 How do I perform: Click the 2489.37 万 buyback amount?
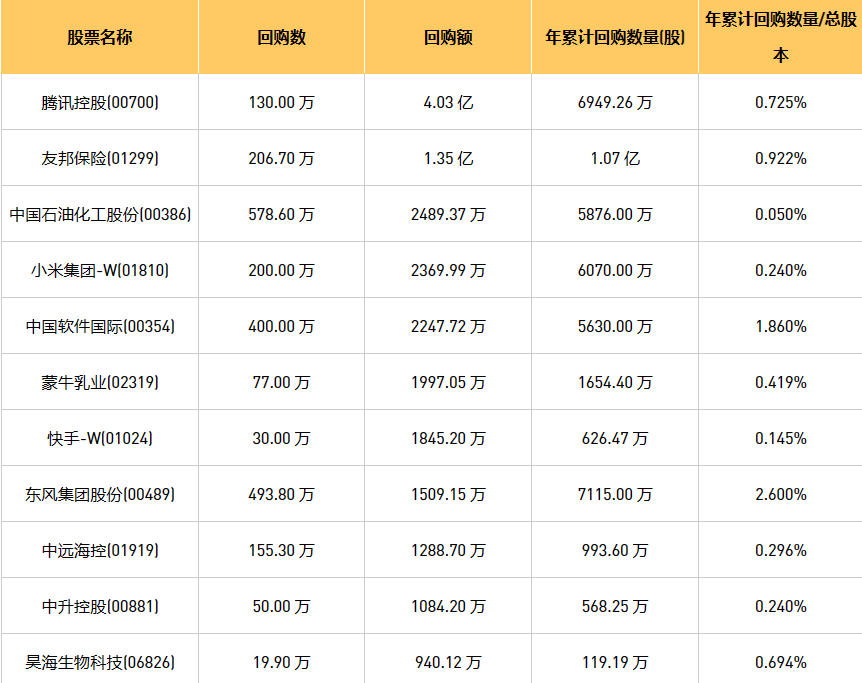pyautogui.click(x=448, y=214)
